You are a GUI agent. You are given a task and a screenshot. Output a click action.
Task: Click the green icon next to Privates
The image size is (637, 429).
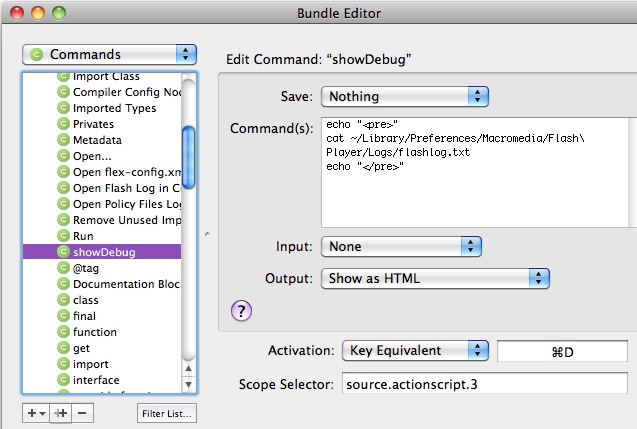point(63,124)
